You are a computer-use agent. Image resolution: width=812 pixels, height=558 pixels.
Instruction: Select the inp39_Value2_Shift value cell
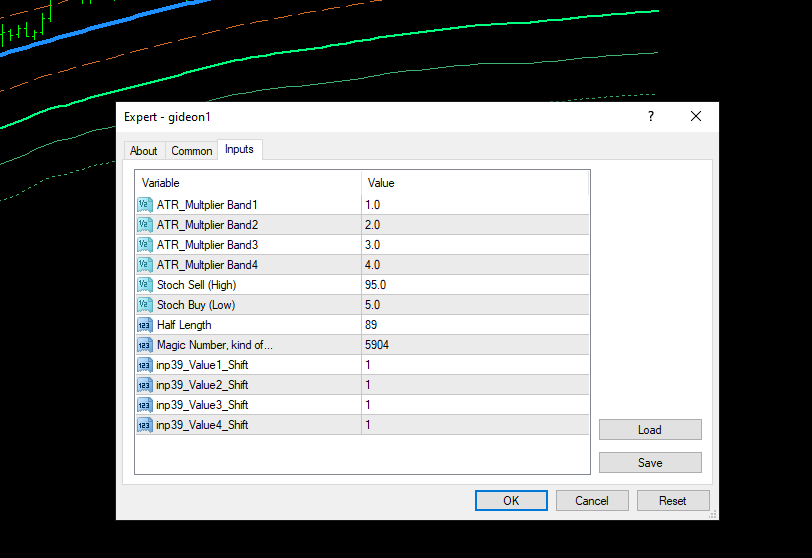[x=475, y=385]
